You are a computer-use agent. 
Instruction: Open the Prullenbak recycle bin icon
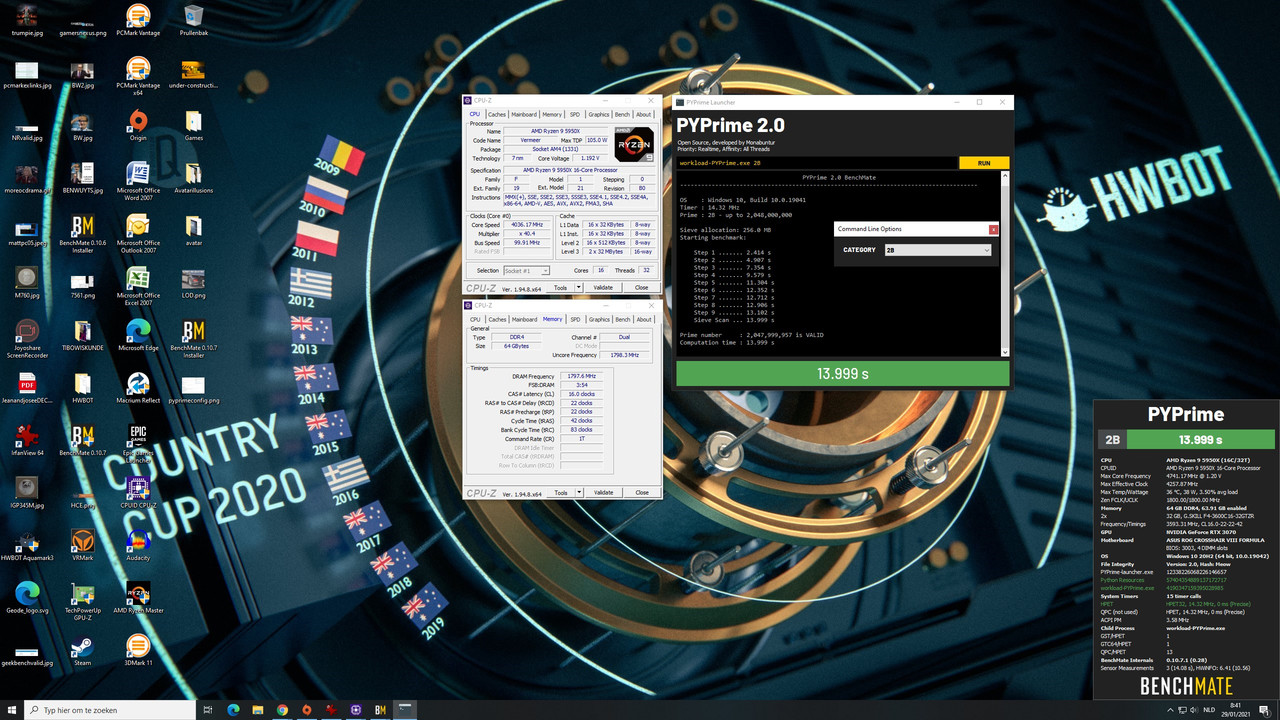194,20
